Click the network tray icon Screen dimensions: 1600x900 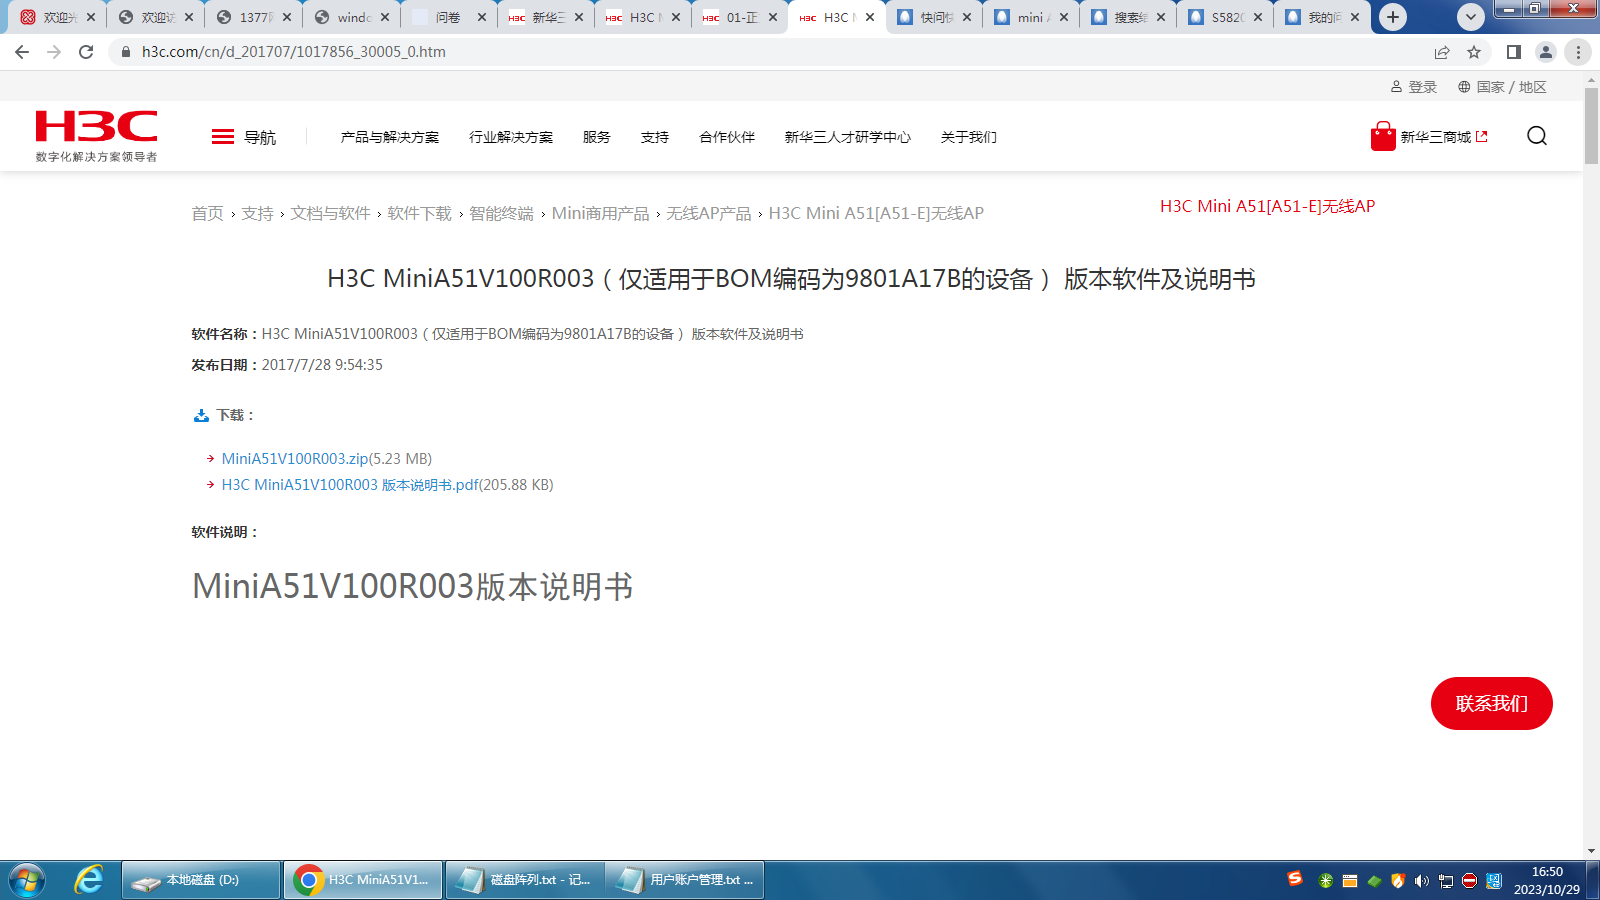click(x=1445, y=881)
